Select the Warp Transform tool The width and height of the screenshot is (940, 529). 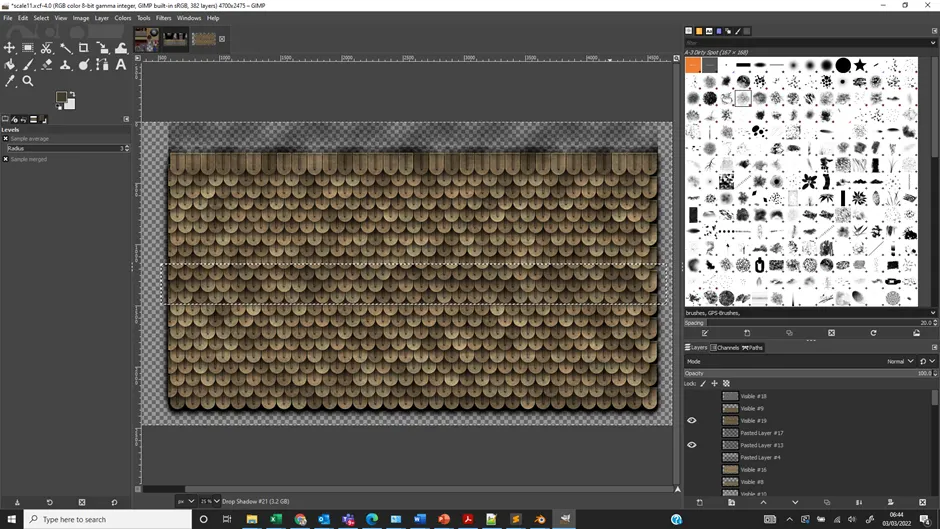click(121, 47)
